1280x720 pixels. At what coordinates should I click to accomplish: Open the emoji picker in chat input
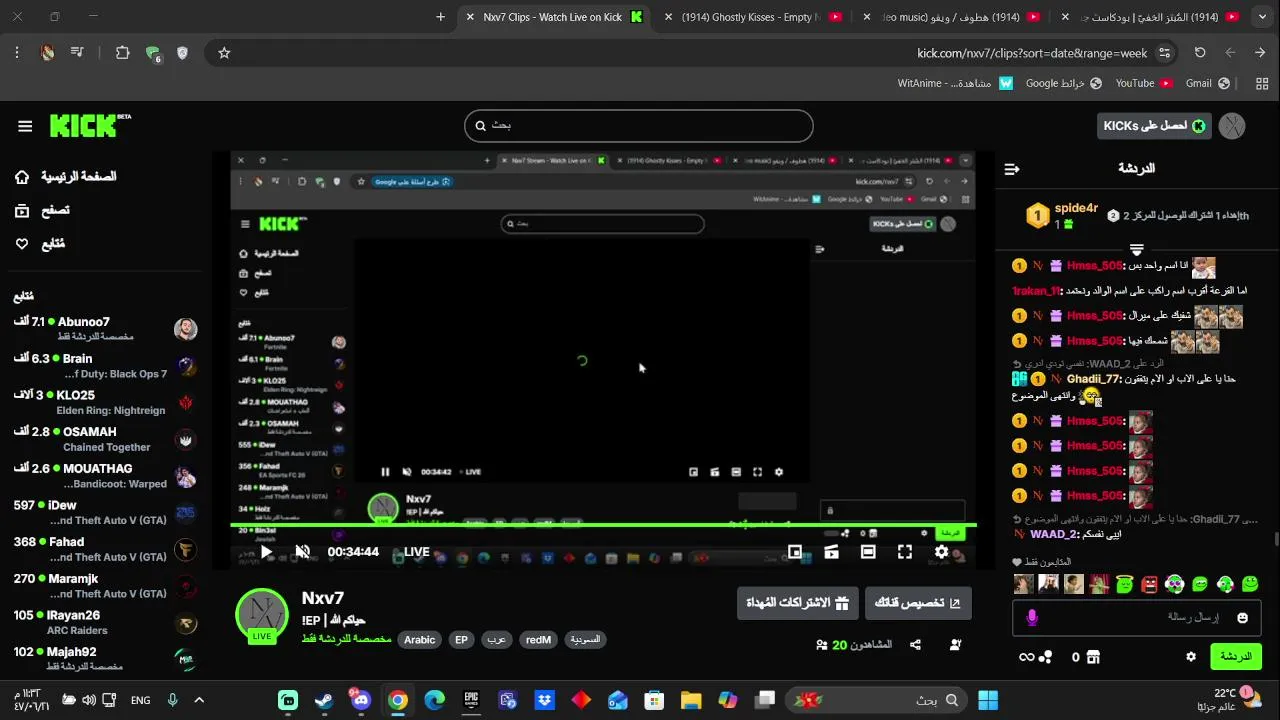click(1243, 618)
